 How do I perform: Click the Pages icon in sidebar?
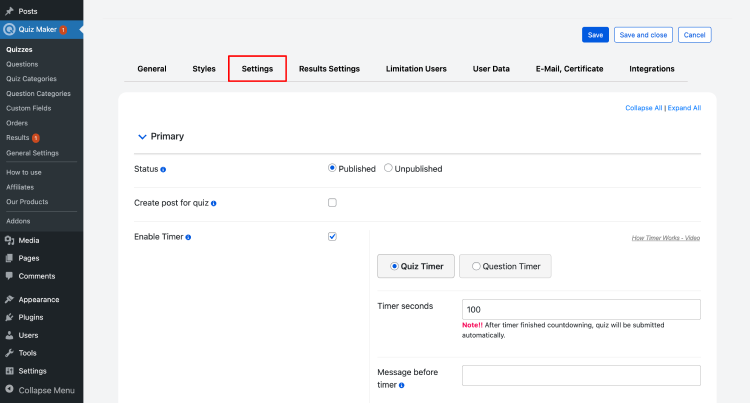(9, 258)
